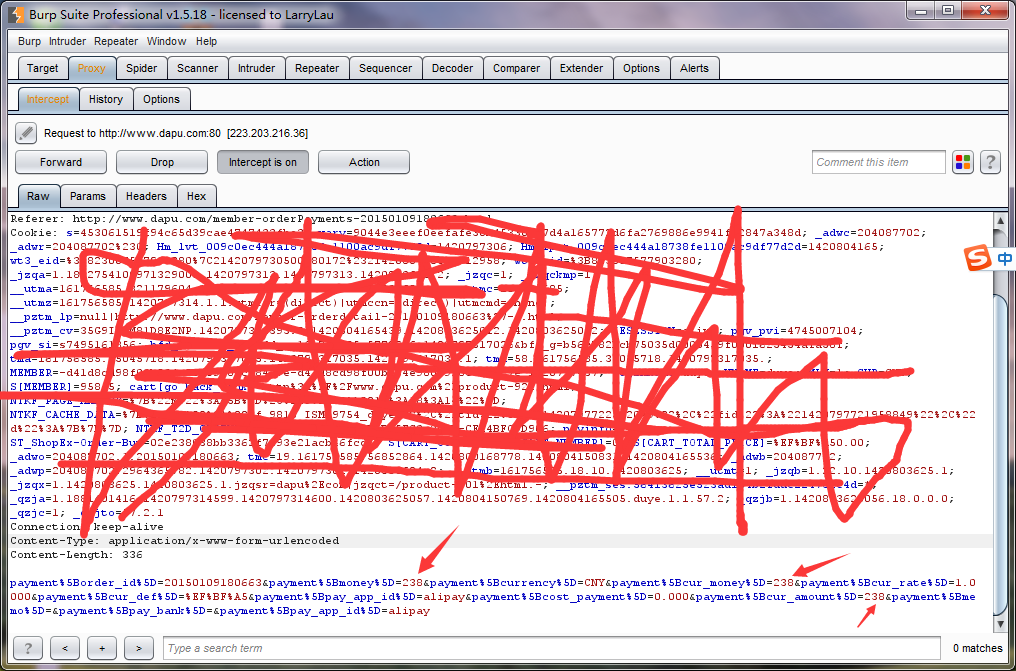Screen dimensions: 1016x671
Task: Open the Comparer tab
Action: point(516,68)
